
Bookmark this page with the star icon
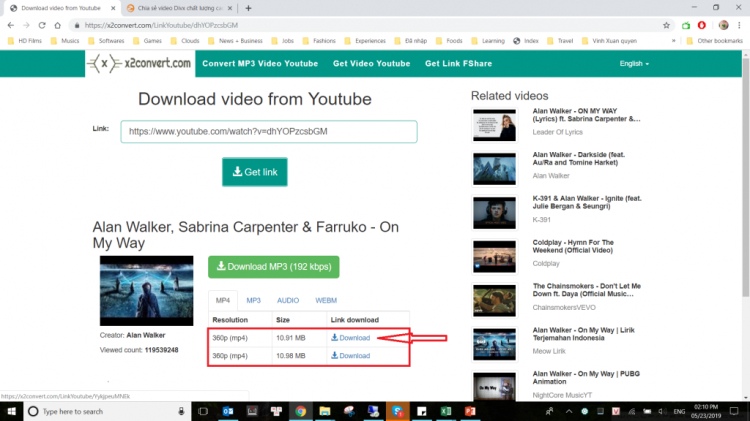click(666, 25)
